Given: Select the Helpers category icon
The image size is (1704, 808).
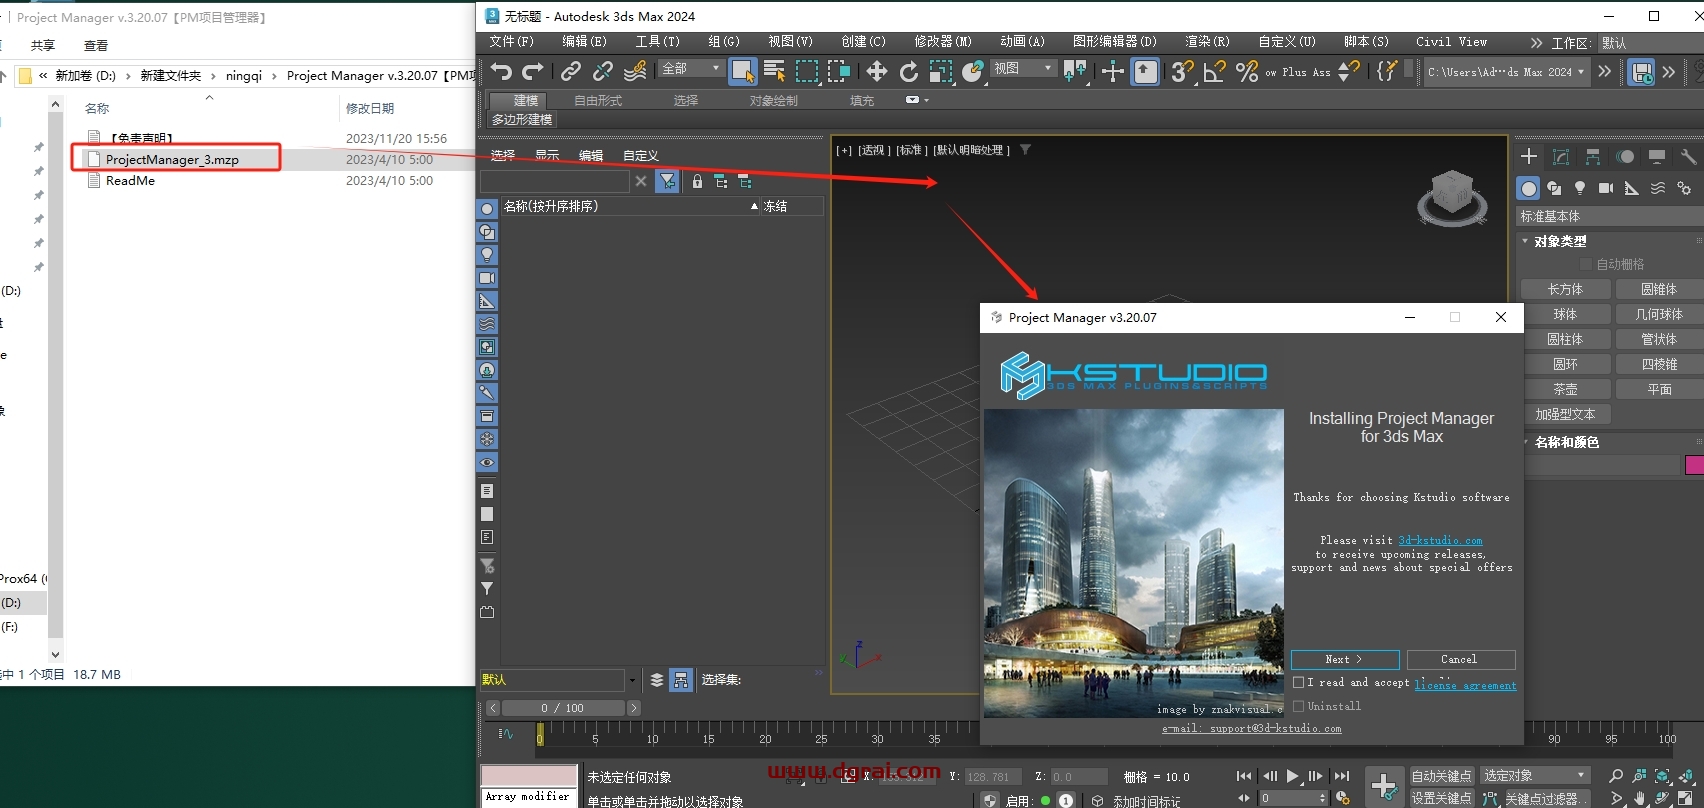Looking at the screenshot, I should point(1632,188).
